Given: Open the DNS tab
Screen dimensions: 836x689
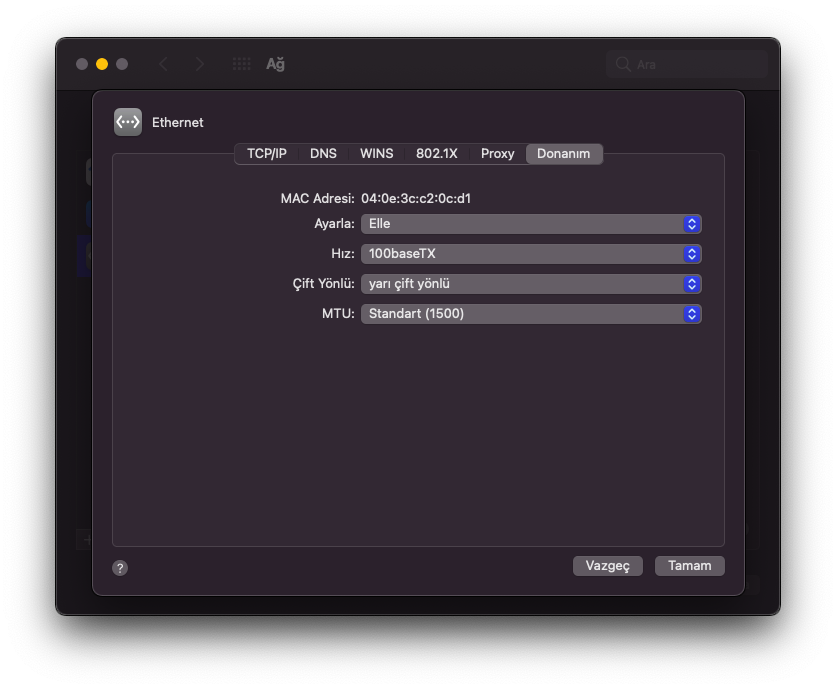Looking at the screenshot, I should click(x=323, y=153).
